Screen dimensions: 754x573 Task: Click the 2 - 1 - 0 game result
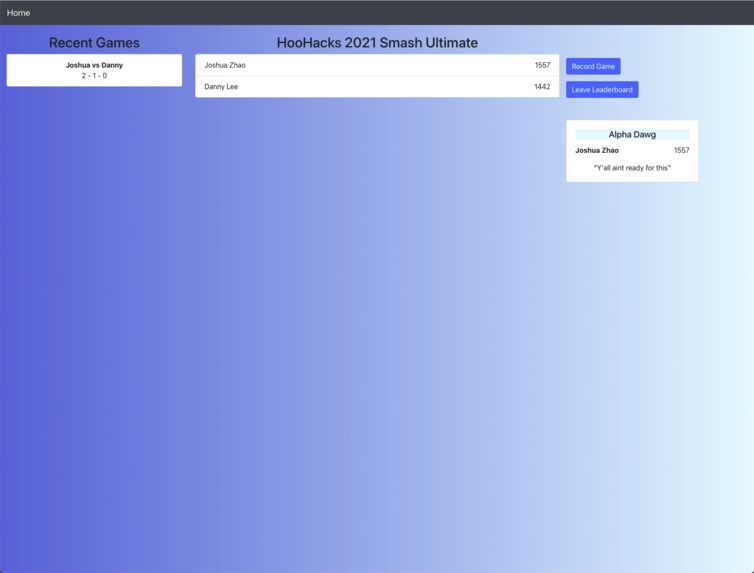pyautogui.click(x=94, y=75)
